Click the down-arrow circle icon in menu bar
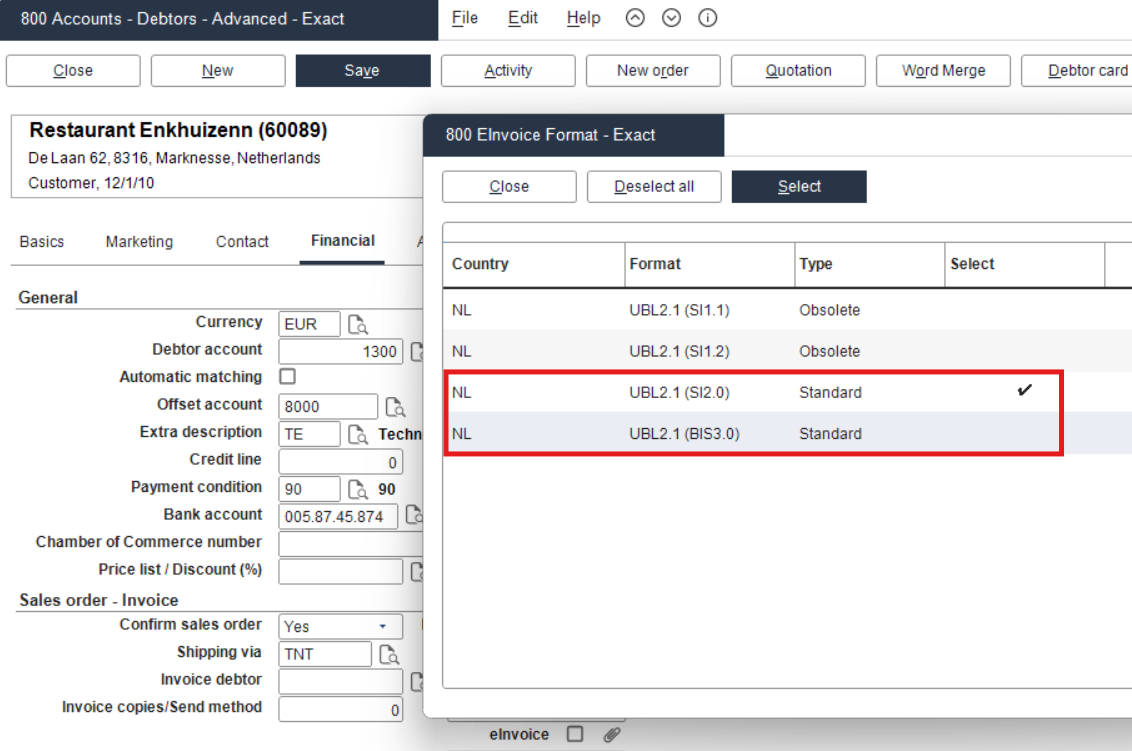Viewport: 1132px width, 751px height. pyautogui.click(x=671, y=18)
